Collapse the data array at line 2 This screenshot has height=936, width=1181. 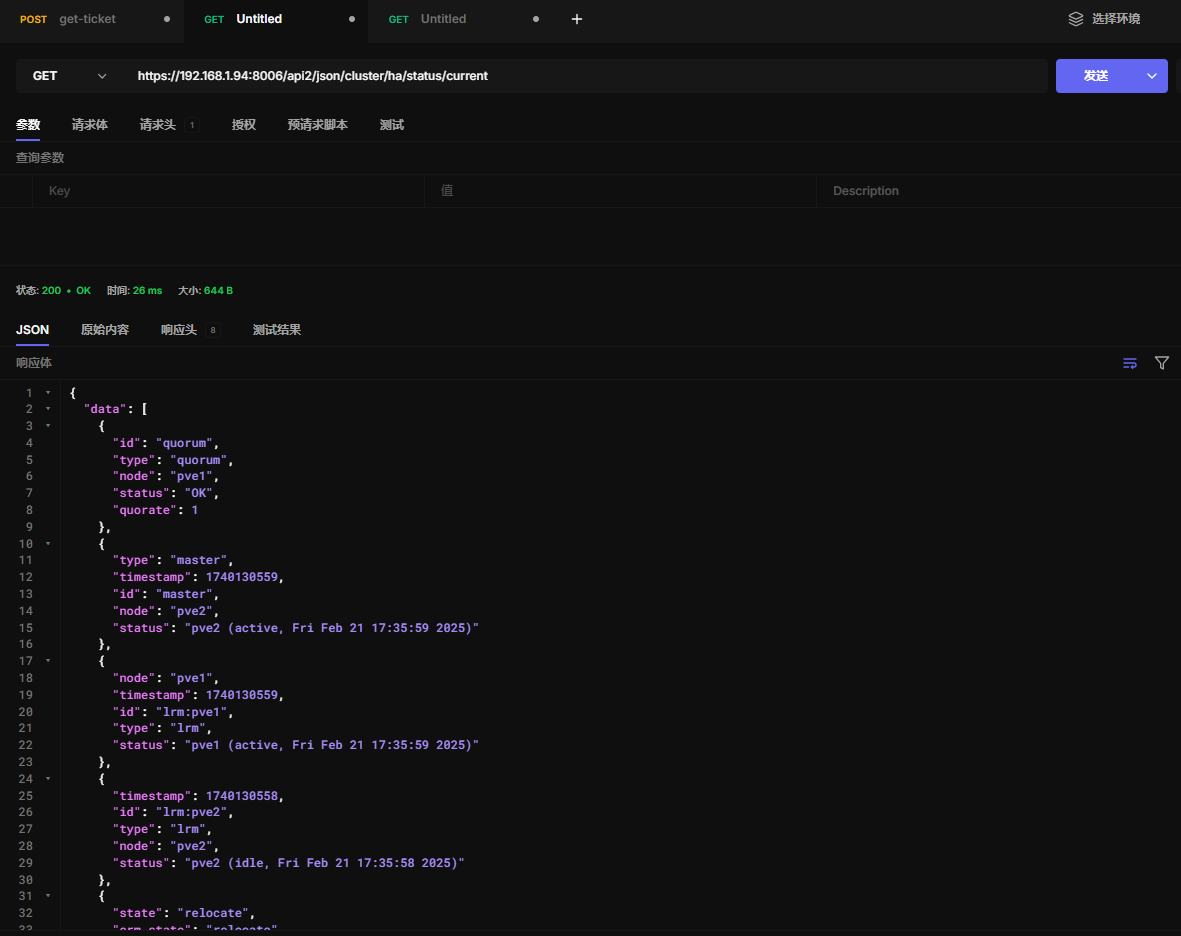(x=48, y=409)
